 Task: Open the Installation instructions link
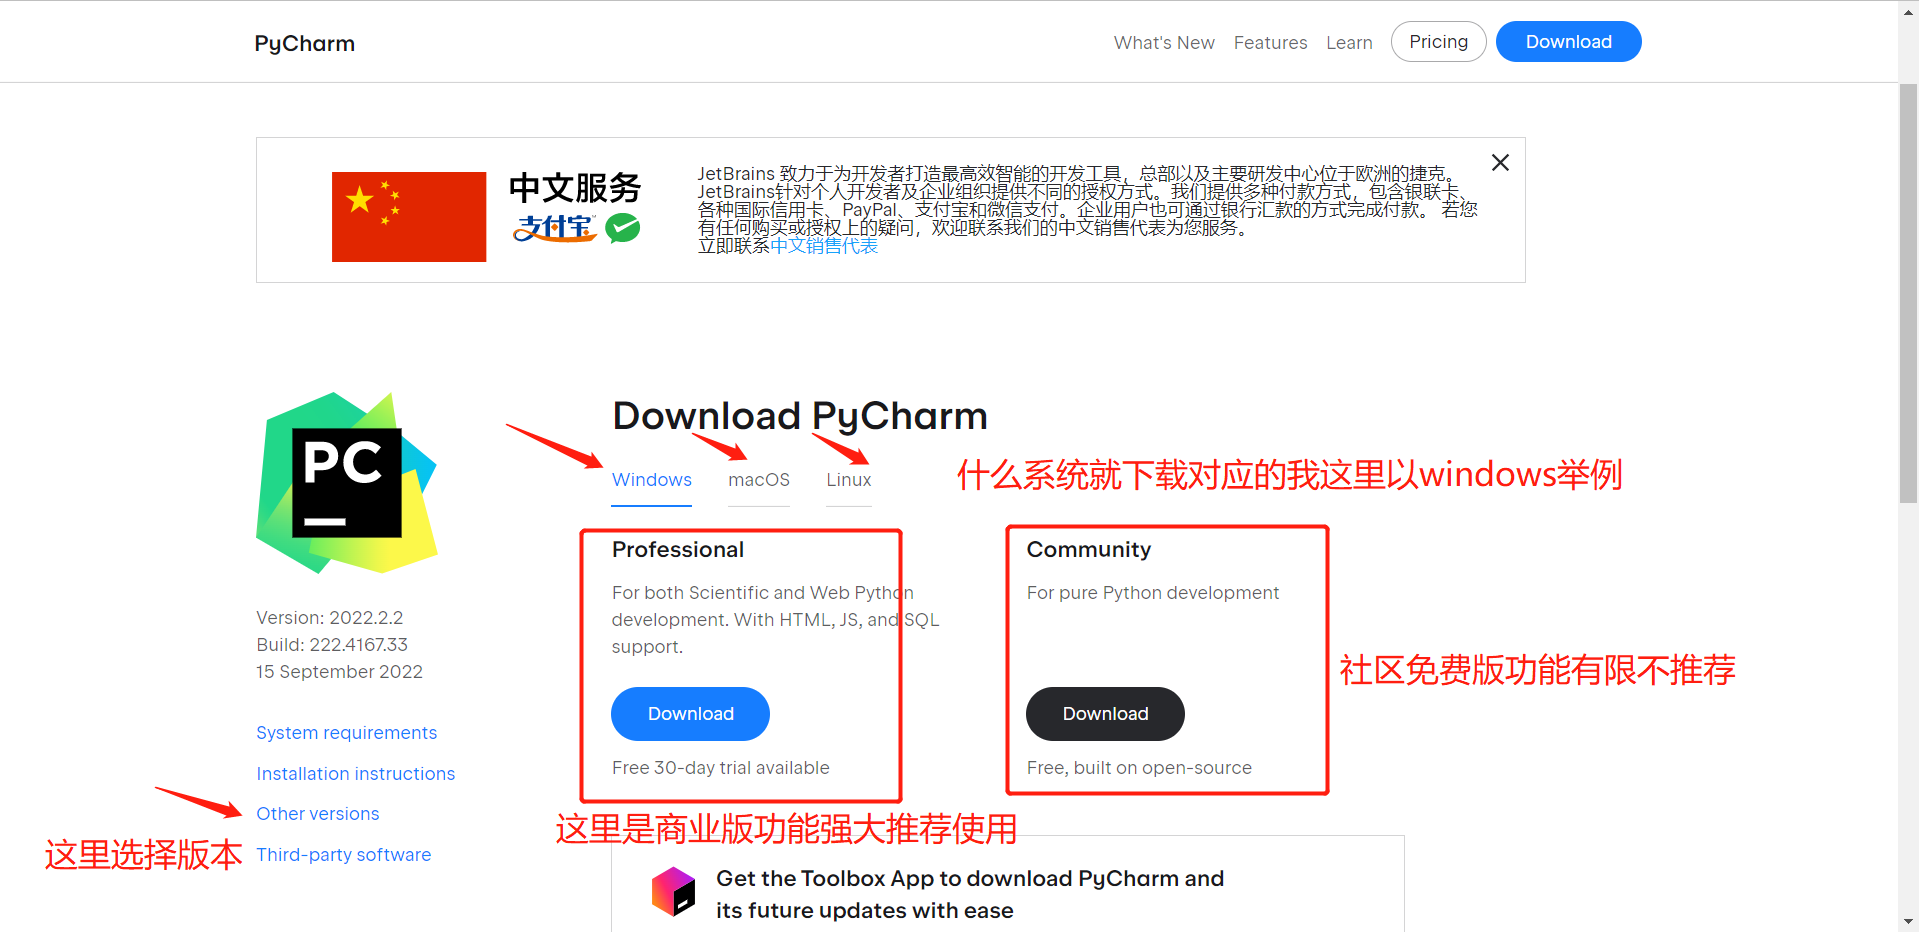click(355, 774)
